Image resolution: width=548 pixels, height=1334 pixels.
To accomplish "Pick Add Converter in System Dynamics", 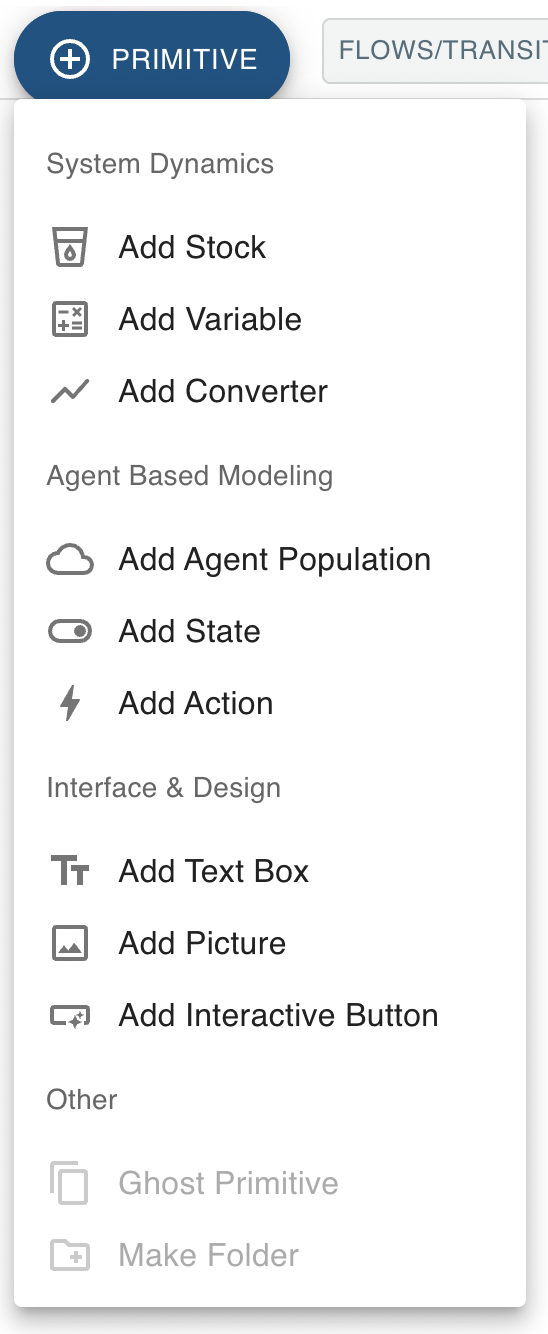I will [270, 391].
